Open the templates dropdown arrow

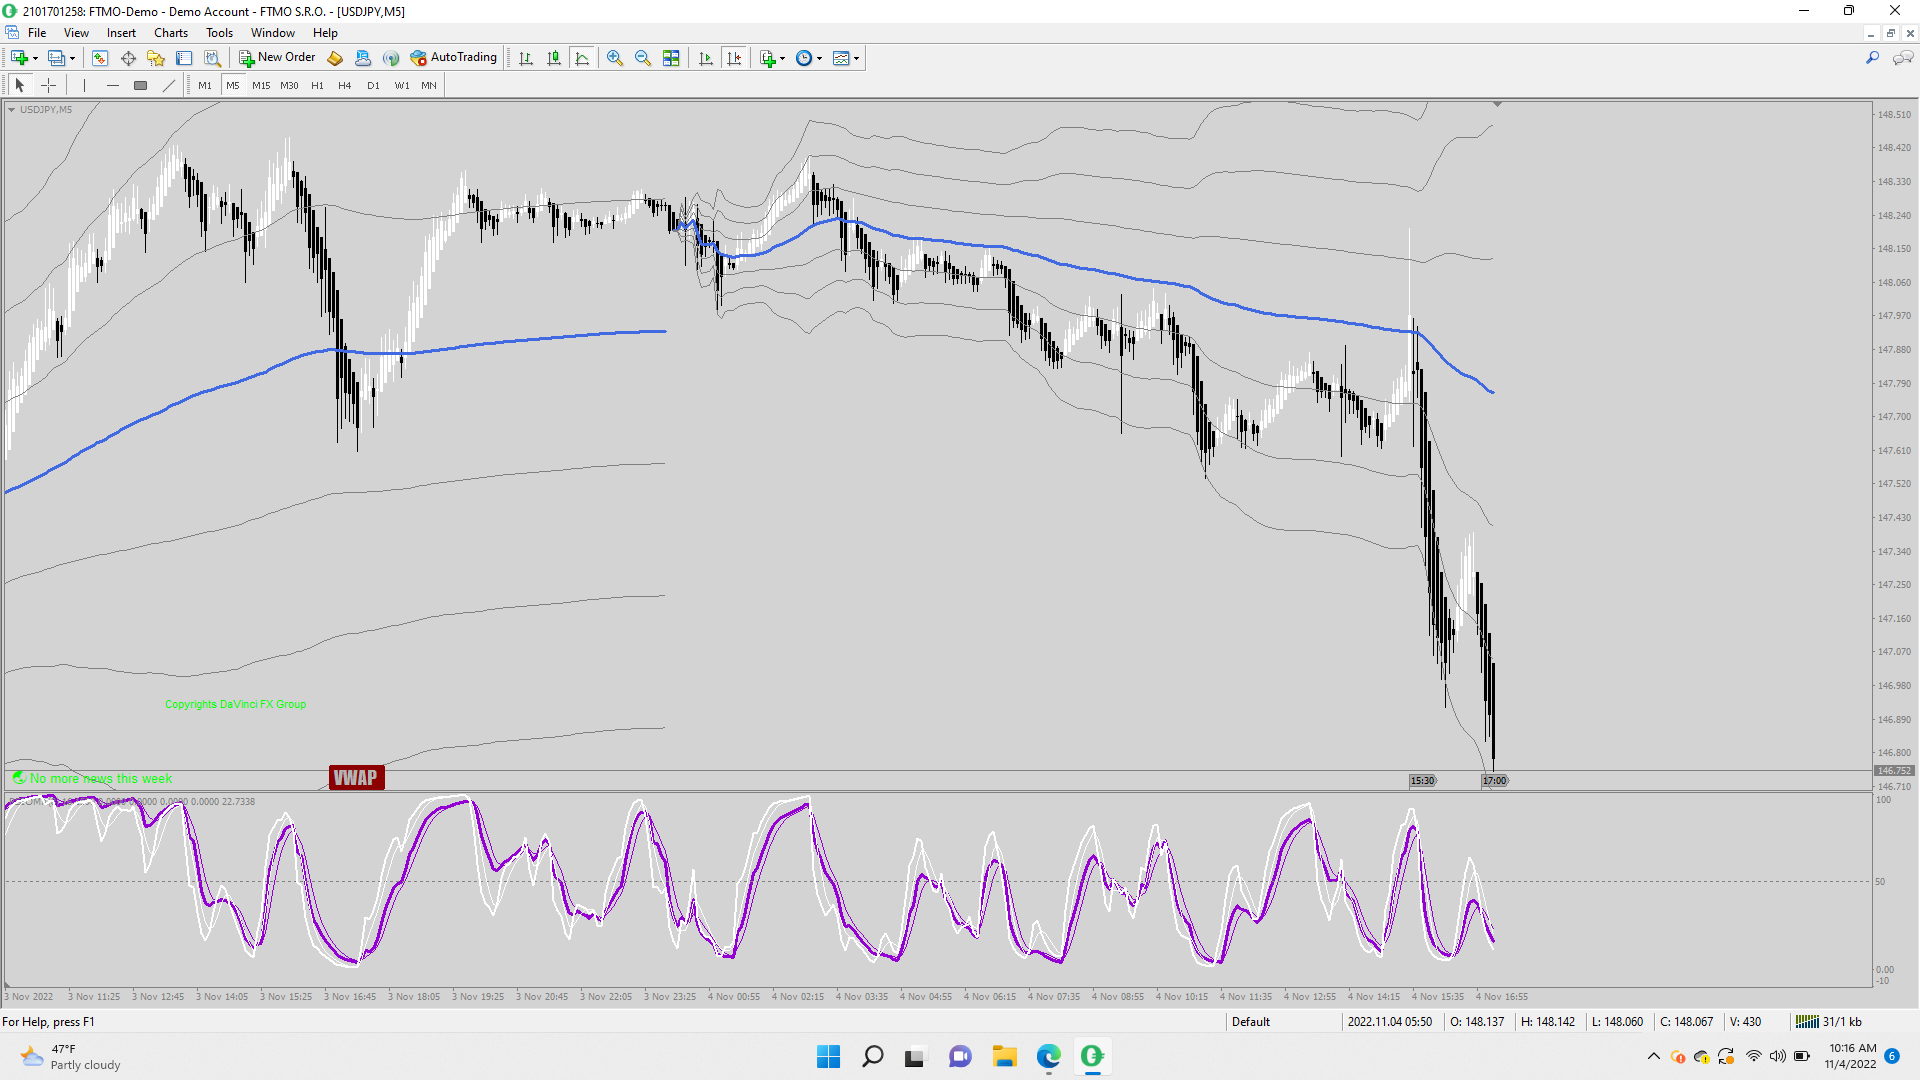click(x=857, y=58)
